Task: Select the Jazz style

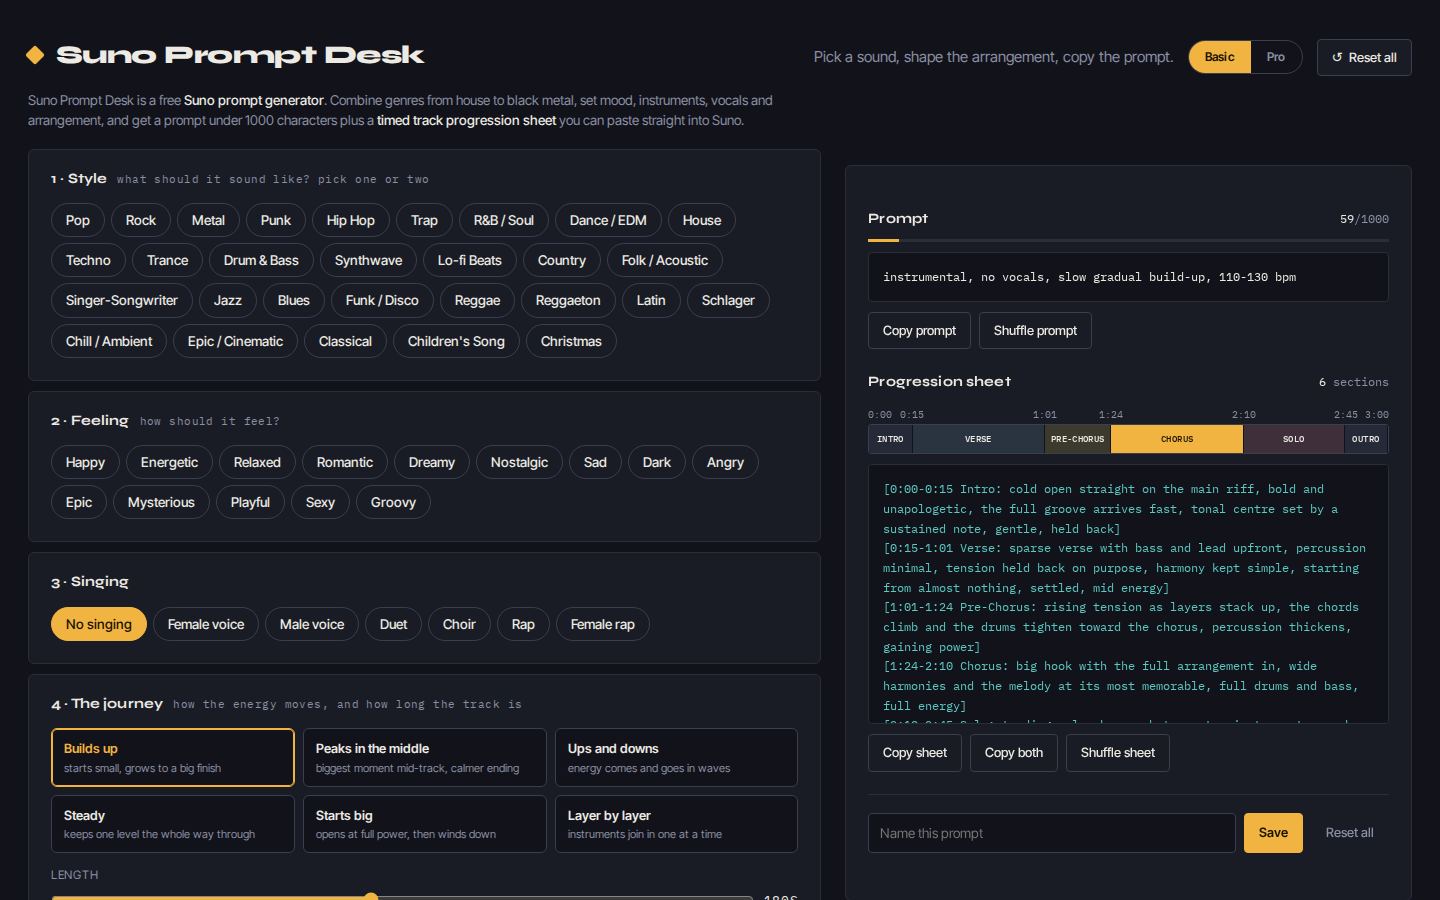Action: 228,300
